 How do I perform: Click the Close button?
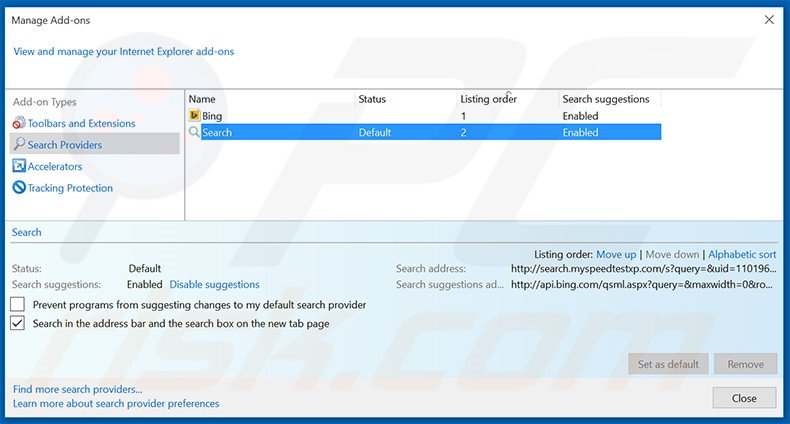click(744, 398)
